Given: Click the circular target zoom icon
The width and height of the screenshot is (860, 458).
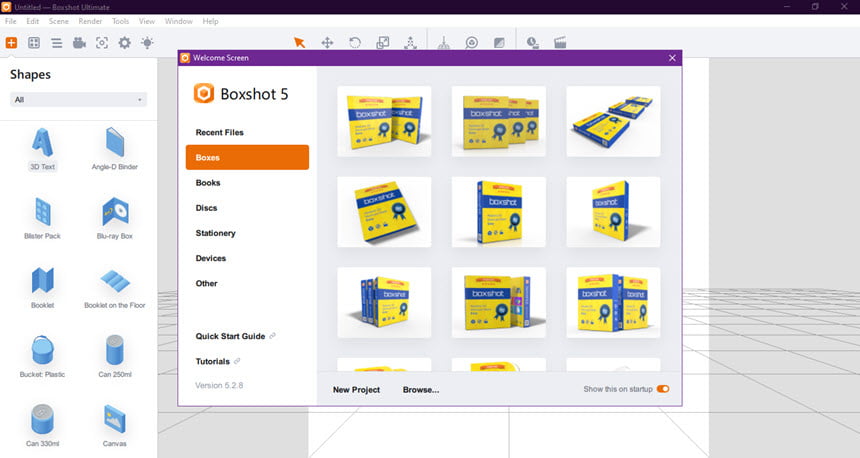Looking at the screenshot, I should (x=472, y=42).
